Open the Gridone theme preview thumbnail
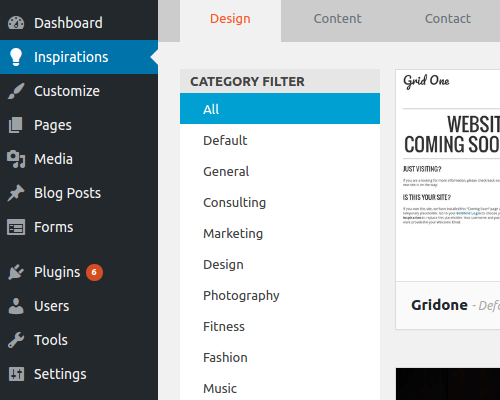Image resolution: width=500 pixels, height=400 pixels. [x=448, y=175]
